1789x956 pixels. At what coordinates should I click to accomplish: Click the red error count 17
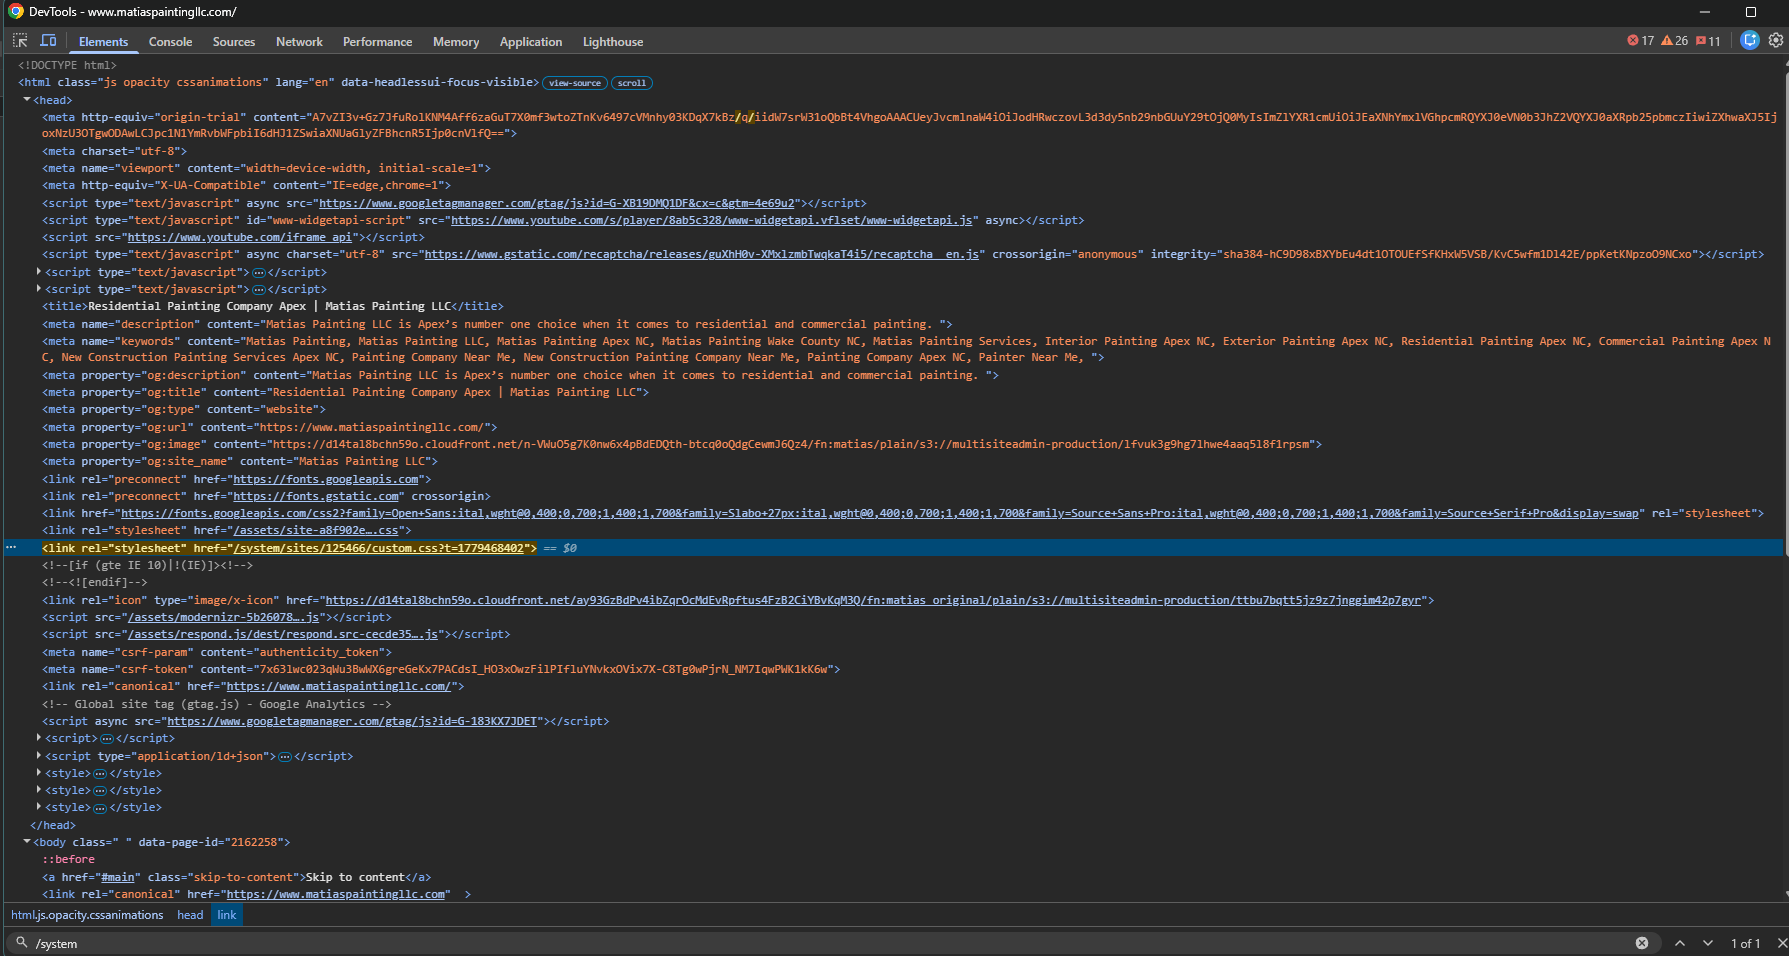[x=1640, y=41]
